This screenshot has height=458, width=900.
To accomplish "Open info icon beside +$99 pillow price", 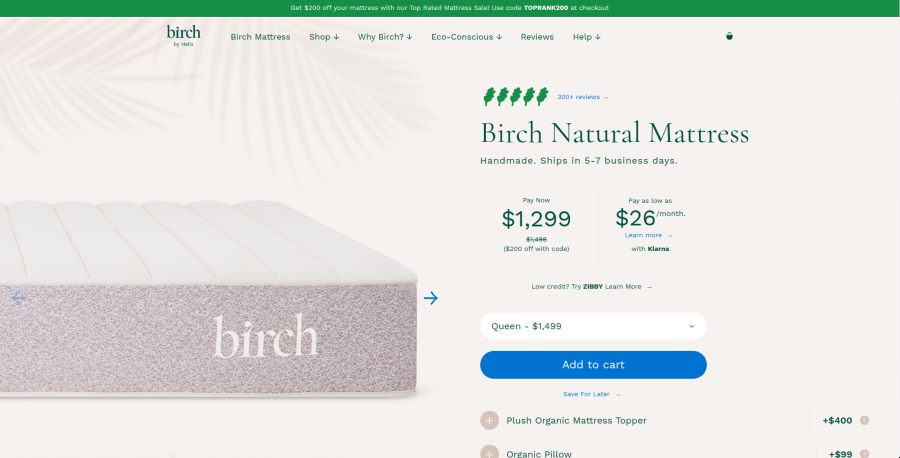I will click(864, 454).
